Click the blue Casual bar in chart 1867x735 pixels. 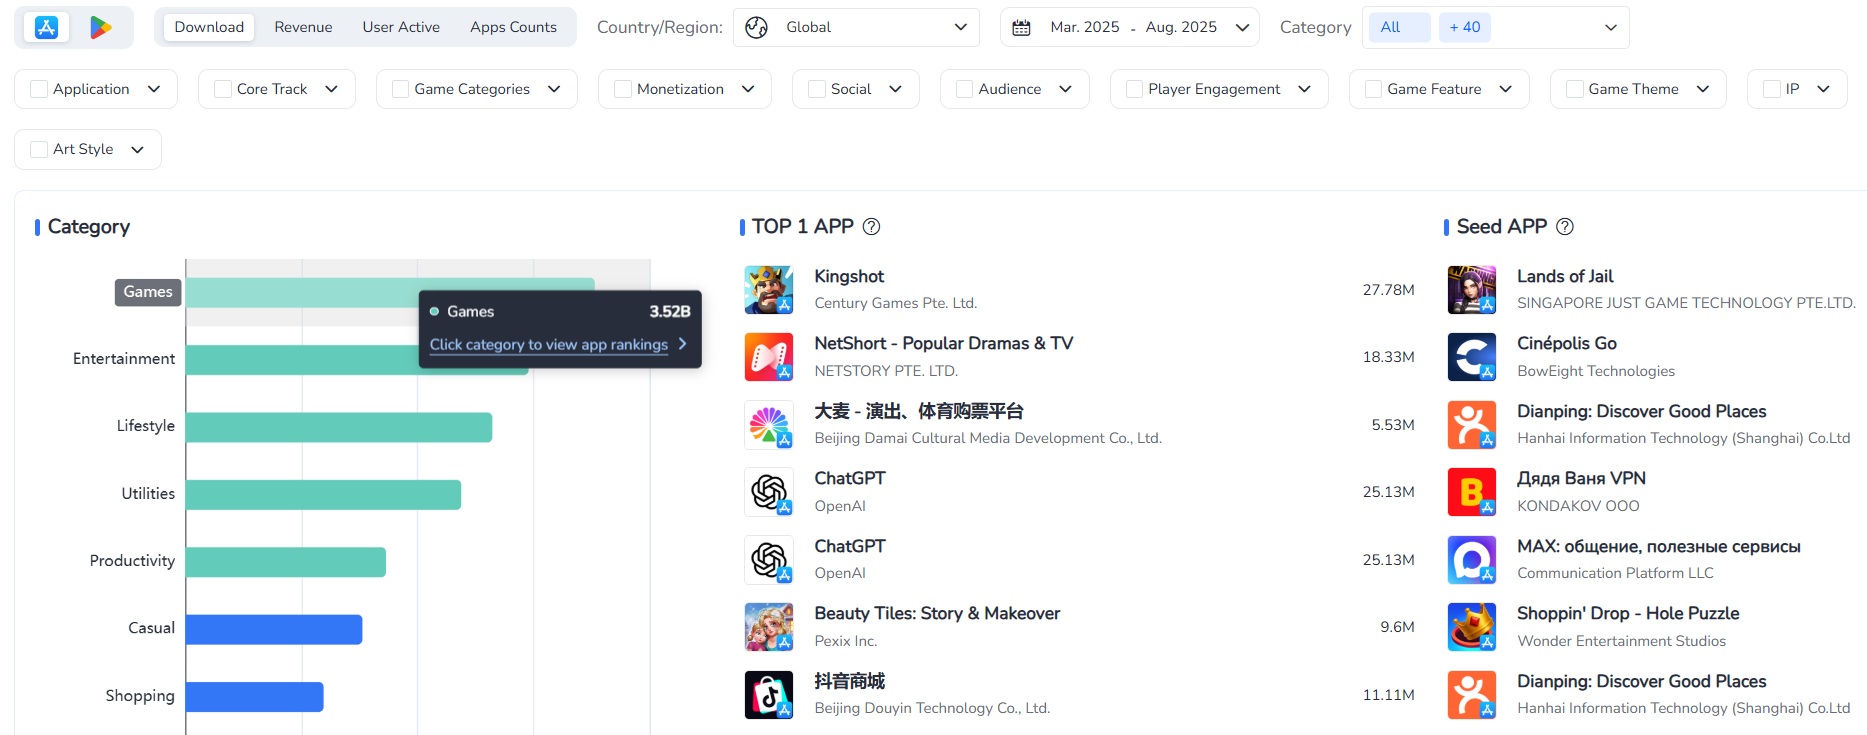[x=274, y=630]
